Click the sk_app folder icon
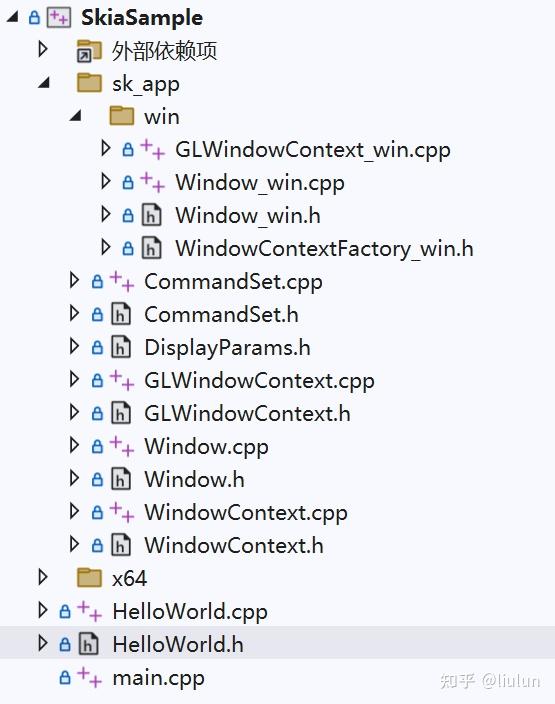Viewport: 555px width, 704px height. [89, 83]
